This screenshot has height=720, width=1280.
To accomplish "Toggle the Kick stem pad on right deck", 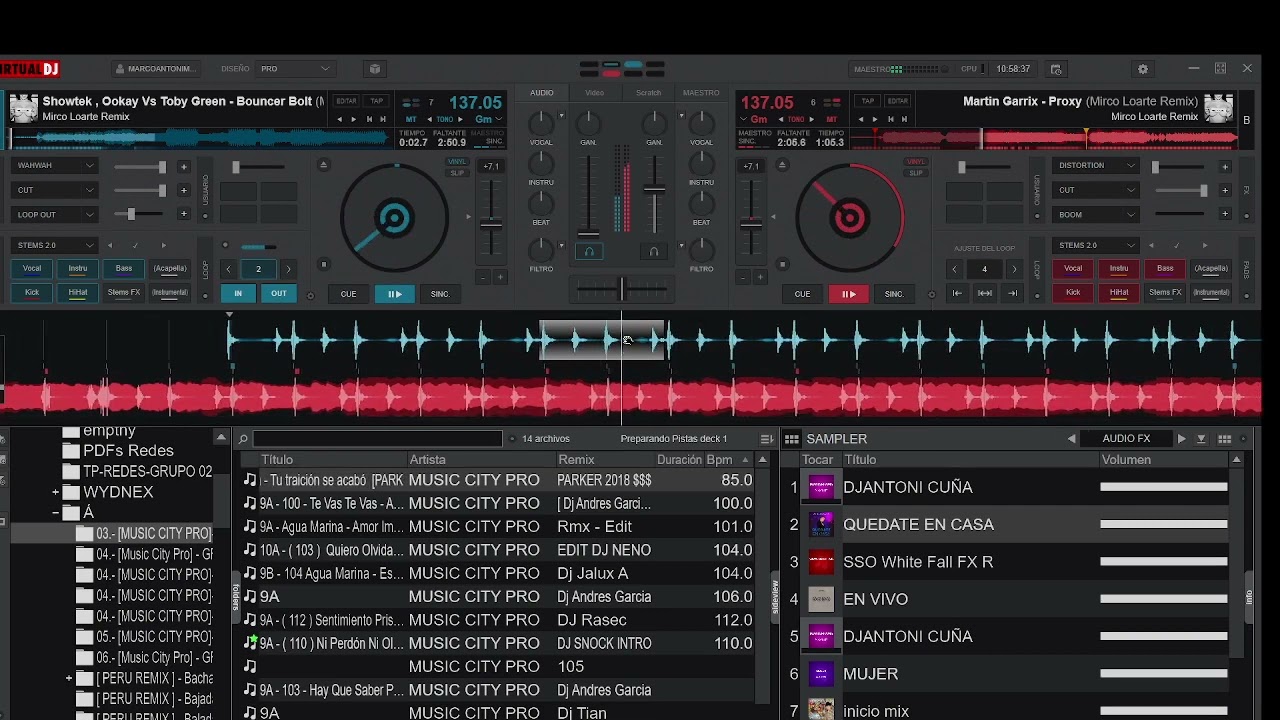I will click(1073, 293).
